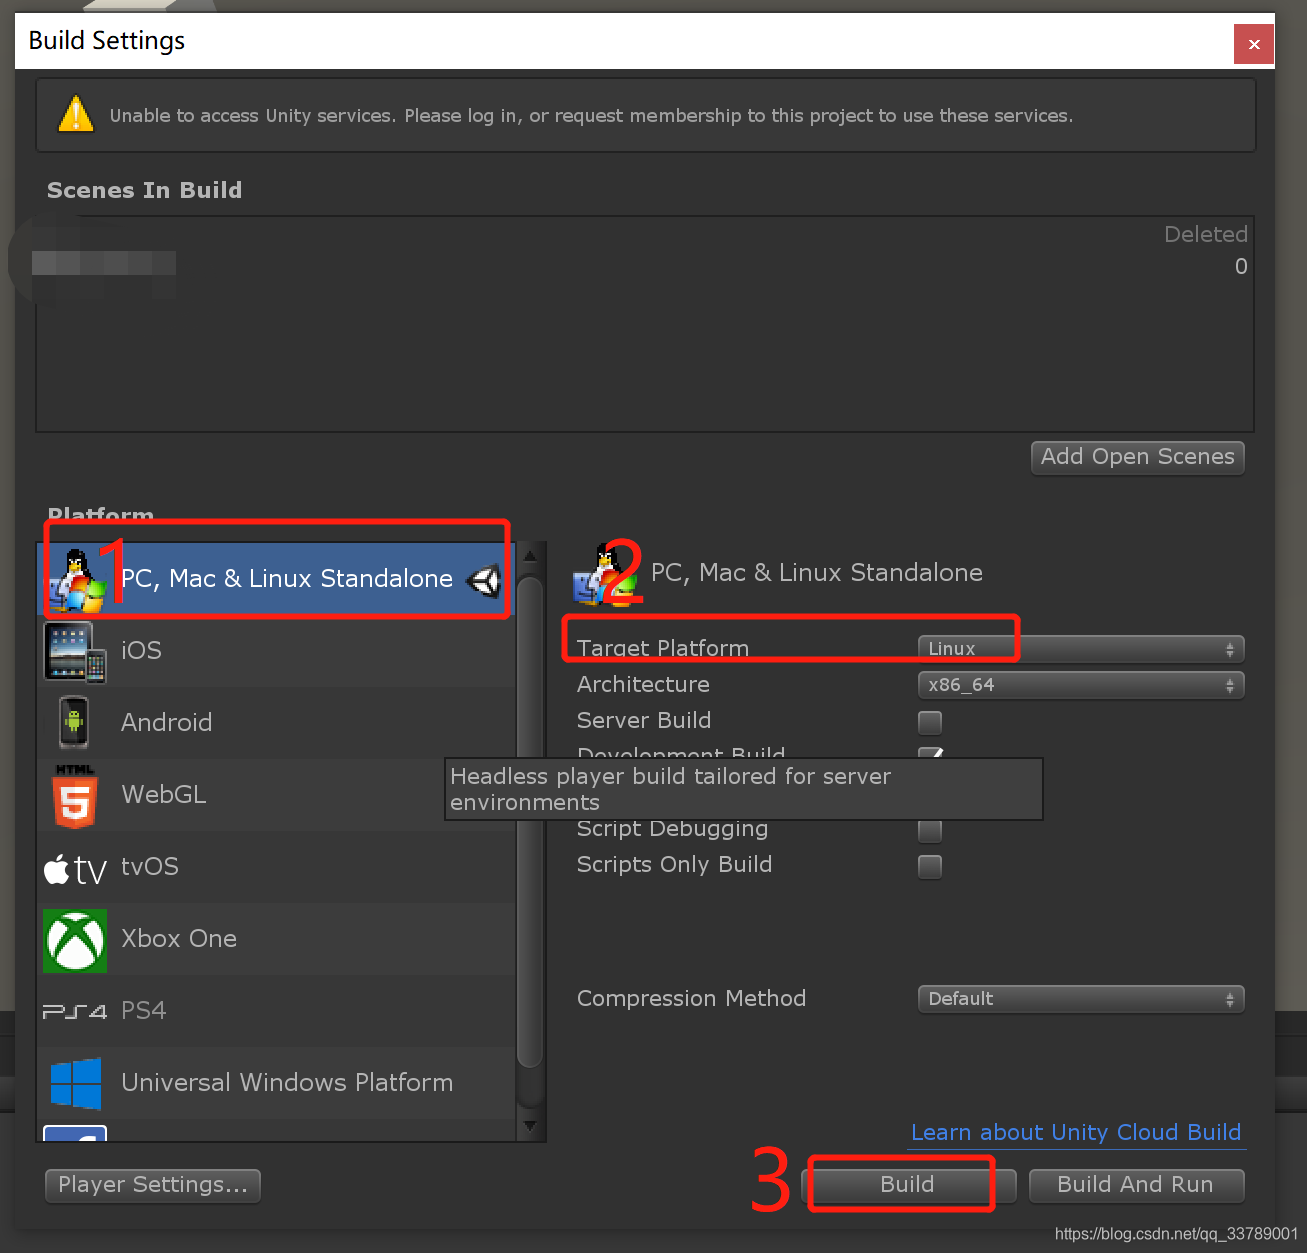Image resolution: width=1307 pixels, height=1253 pixels.
Task: Click the Deleted column label
Action: click(1206, 234)
